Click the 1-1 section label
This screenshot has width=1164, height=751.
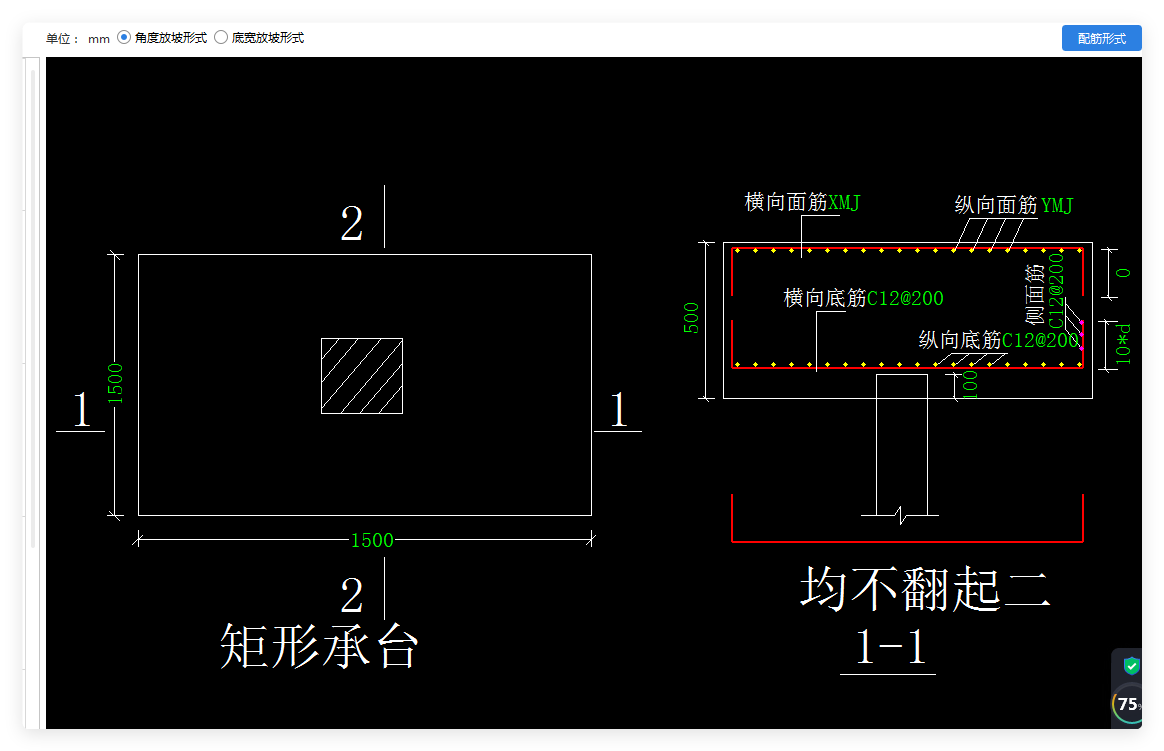coord(889,646)
